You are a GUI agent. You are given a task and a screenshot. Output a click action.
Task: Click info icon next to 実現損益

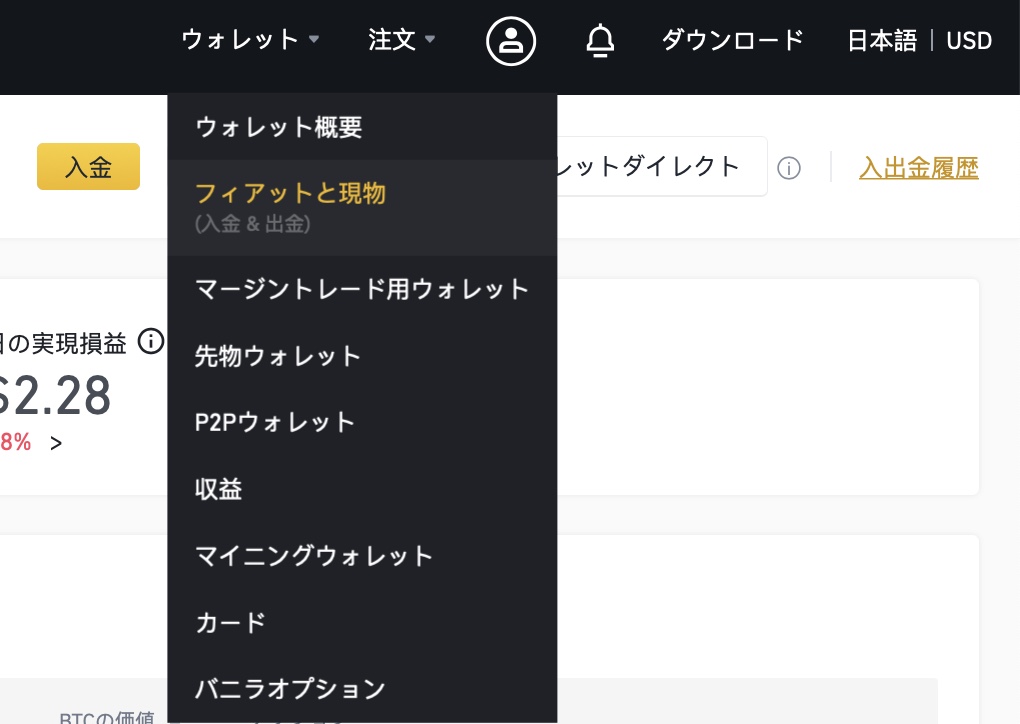click(x=151, y=342)
